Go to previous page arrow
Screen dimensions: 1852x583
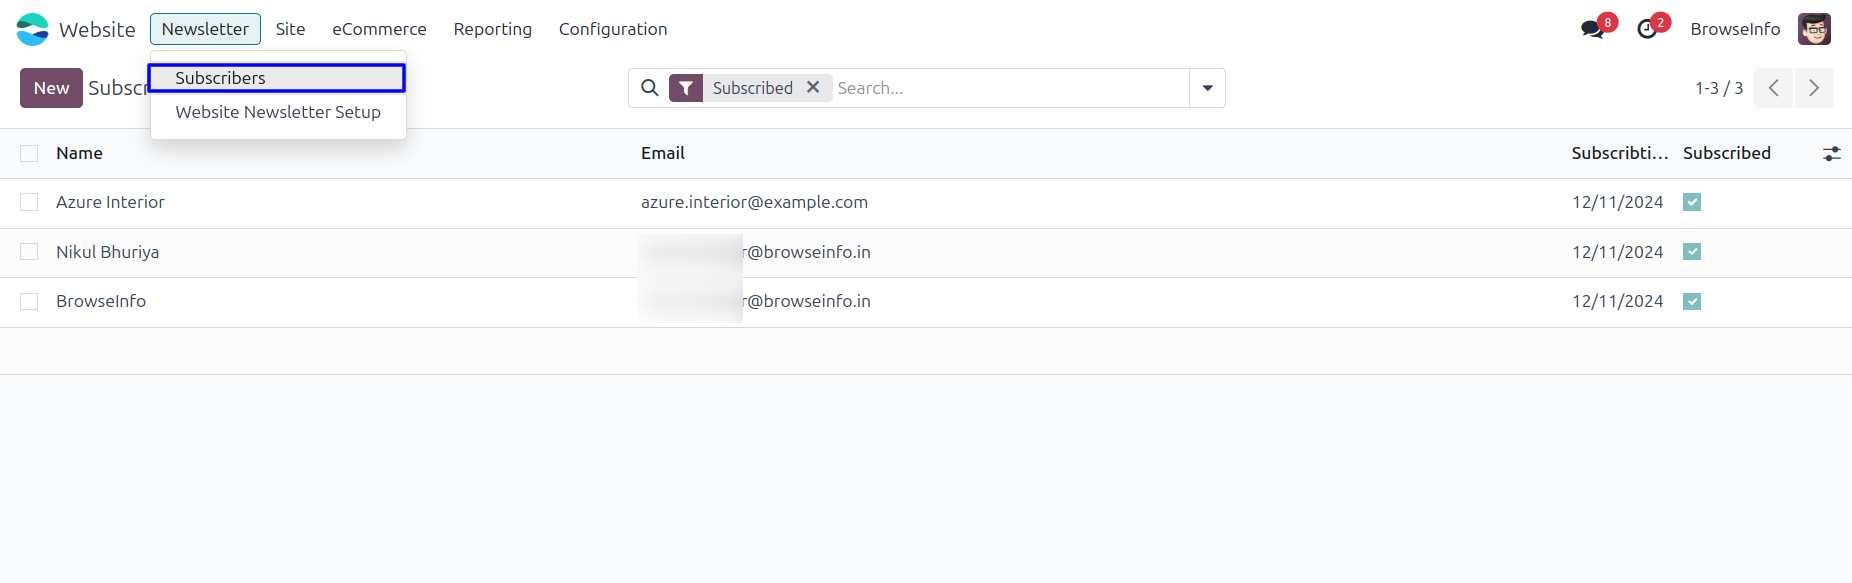pyautogui.click(x=1773, y=88)
